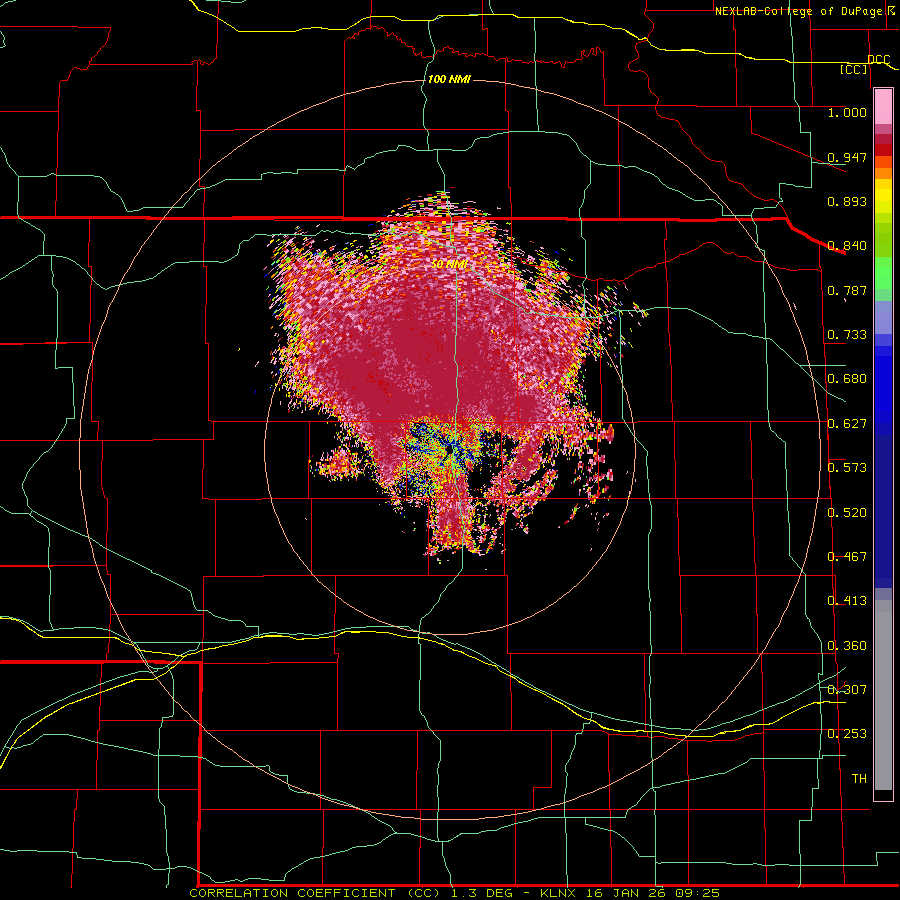This screenshot has height=900, width=900.
Task: Click the 0.360 legend value
Action: (847, 646)
